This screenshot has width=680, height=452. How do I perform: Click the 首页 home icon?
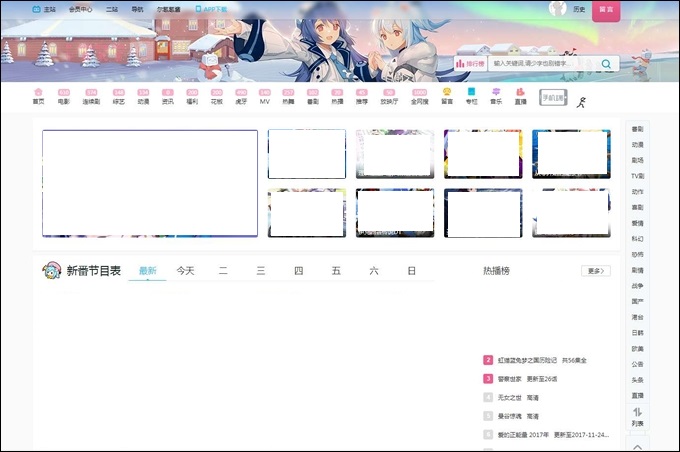(x=38, y=95)
